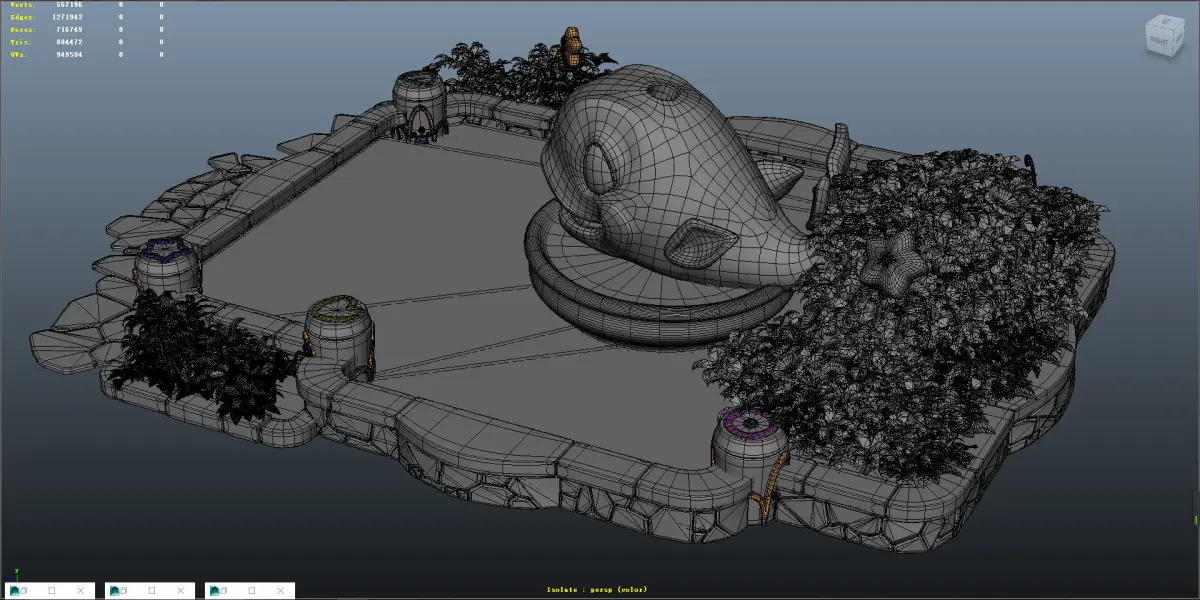
Task: Restore the rightmost minimized Maya window
Action: [x=224, y=590]
